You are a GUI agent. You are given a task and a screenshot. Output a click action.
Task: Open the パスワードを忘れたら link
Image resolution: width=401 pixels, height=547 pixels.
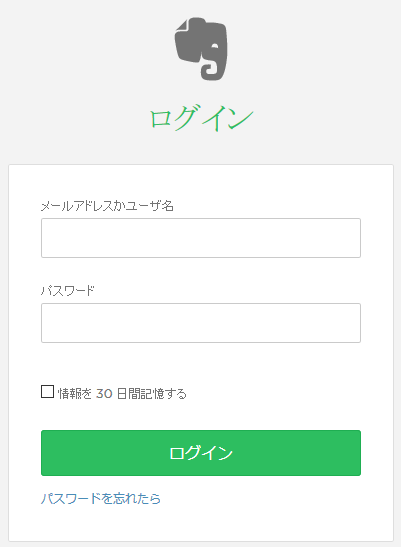pos(101,499)
